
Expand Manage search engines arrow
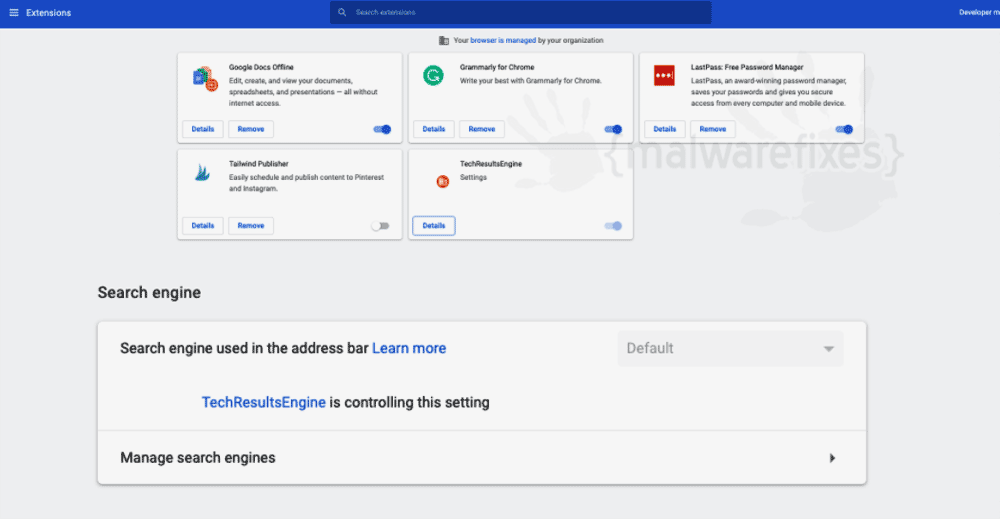832,458
